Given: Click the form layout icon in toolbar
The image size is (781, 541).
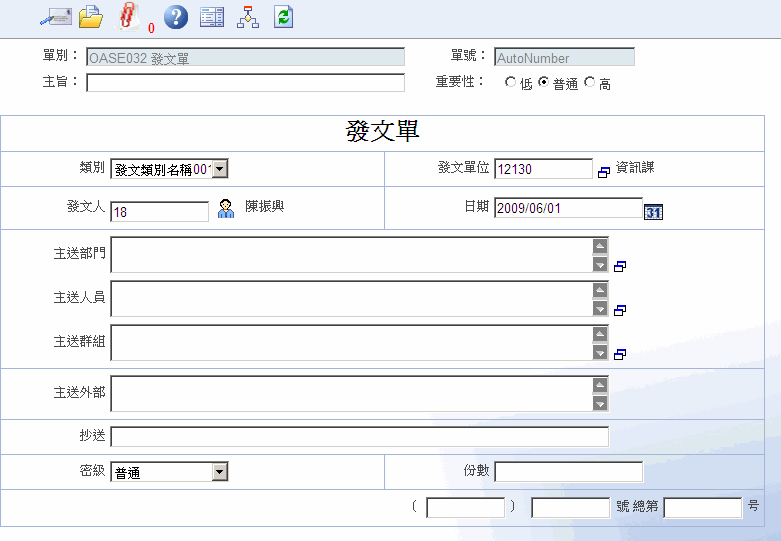Looking at the screenshot, I should point(212,16).
